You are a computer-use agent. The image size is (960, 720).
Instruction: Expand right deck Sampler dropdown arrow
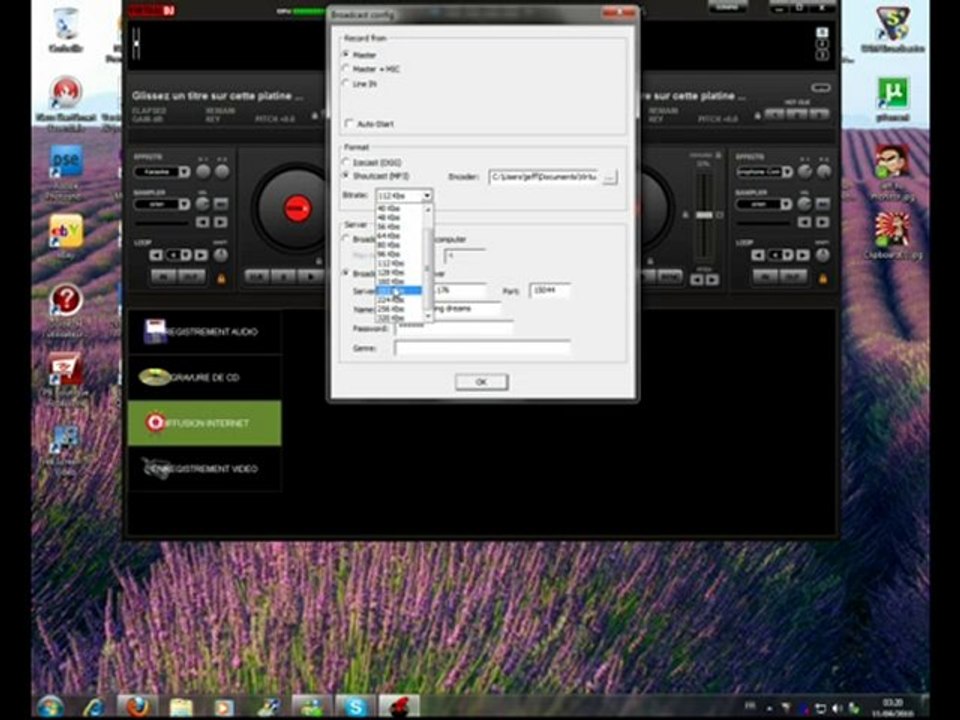(x=787, y=204)
